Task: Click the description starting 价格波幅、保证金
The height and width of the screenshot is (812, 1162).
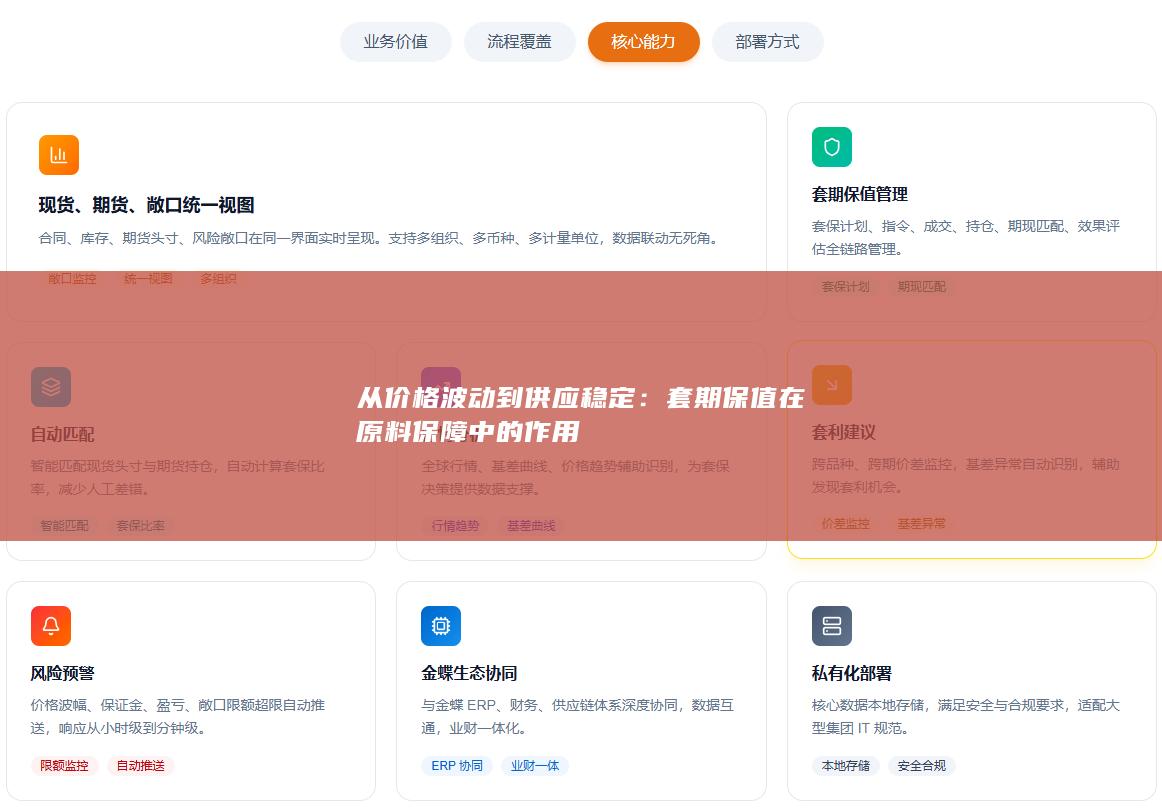Action: coord(178,716)
